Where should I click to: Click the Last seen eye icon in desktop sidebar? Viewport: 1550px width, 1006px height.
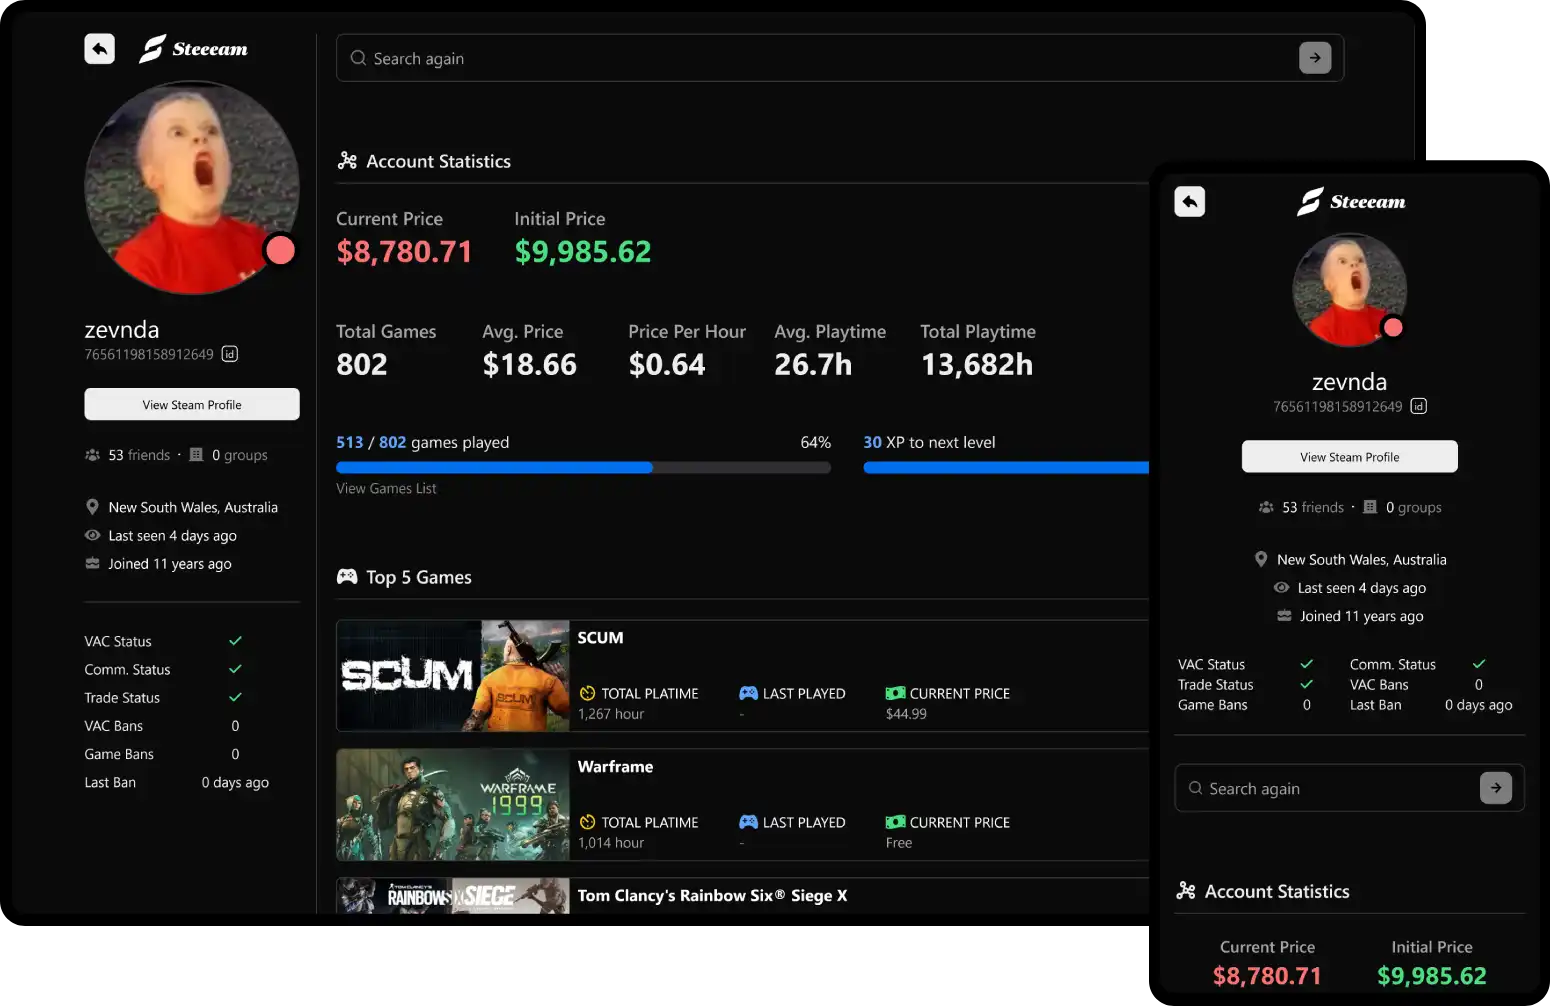pyautogui.click(x=92, y=535)
